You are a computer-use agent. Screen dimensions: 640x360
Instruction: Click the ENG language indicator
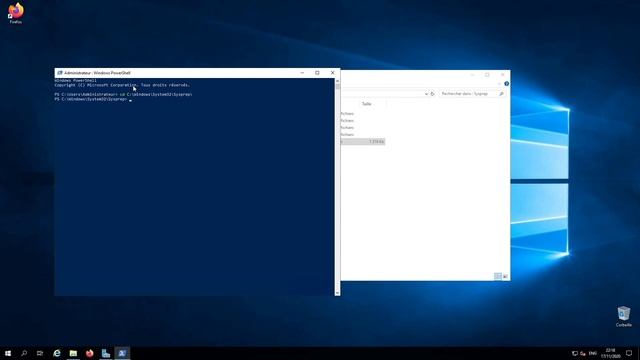pos(593,353)
